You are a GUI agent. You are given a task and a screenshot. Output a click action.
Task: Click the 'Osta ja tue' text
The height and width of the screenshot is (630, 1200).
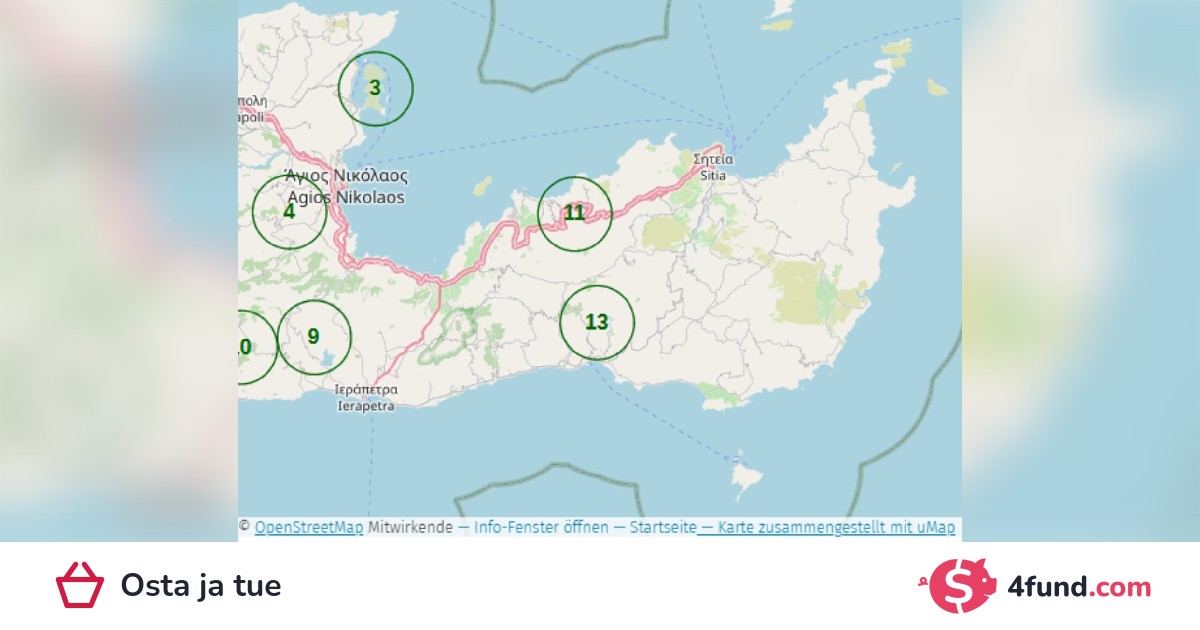click(x=201, y=586)
